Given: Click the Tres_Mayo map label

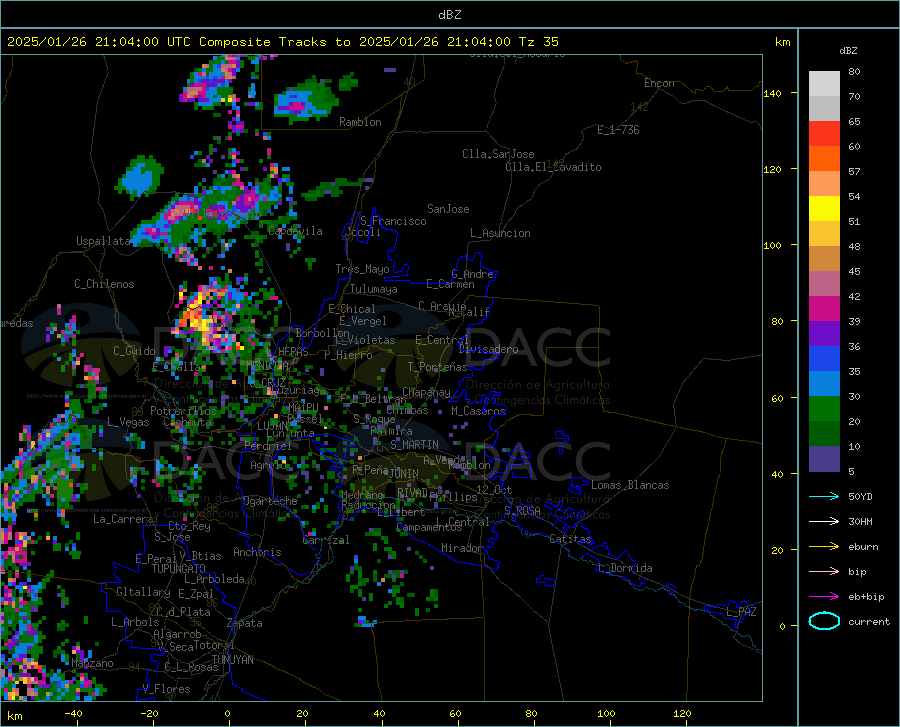Looking at the screenshot, I should tap(362, 269).
